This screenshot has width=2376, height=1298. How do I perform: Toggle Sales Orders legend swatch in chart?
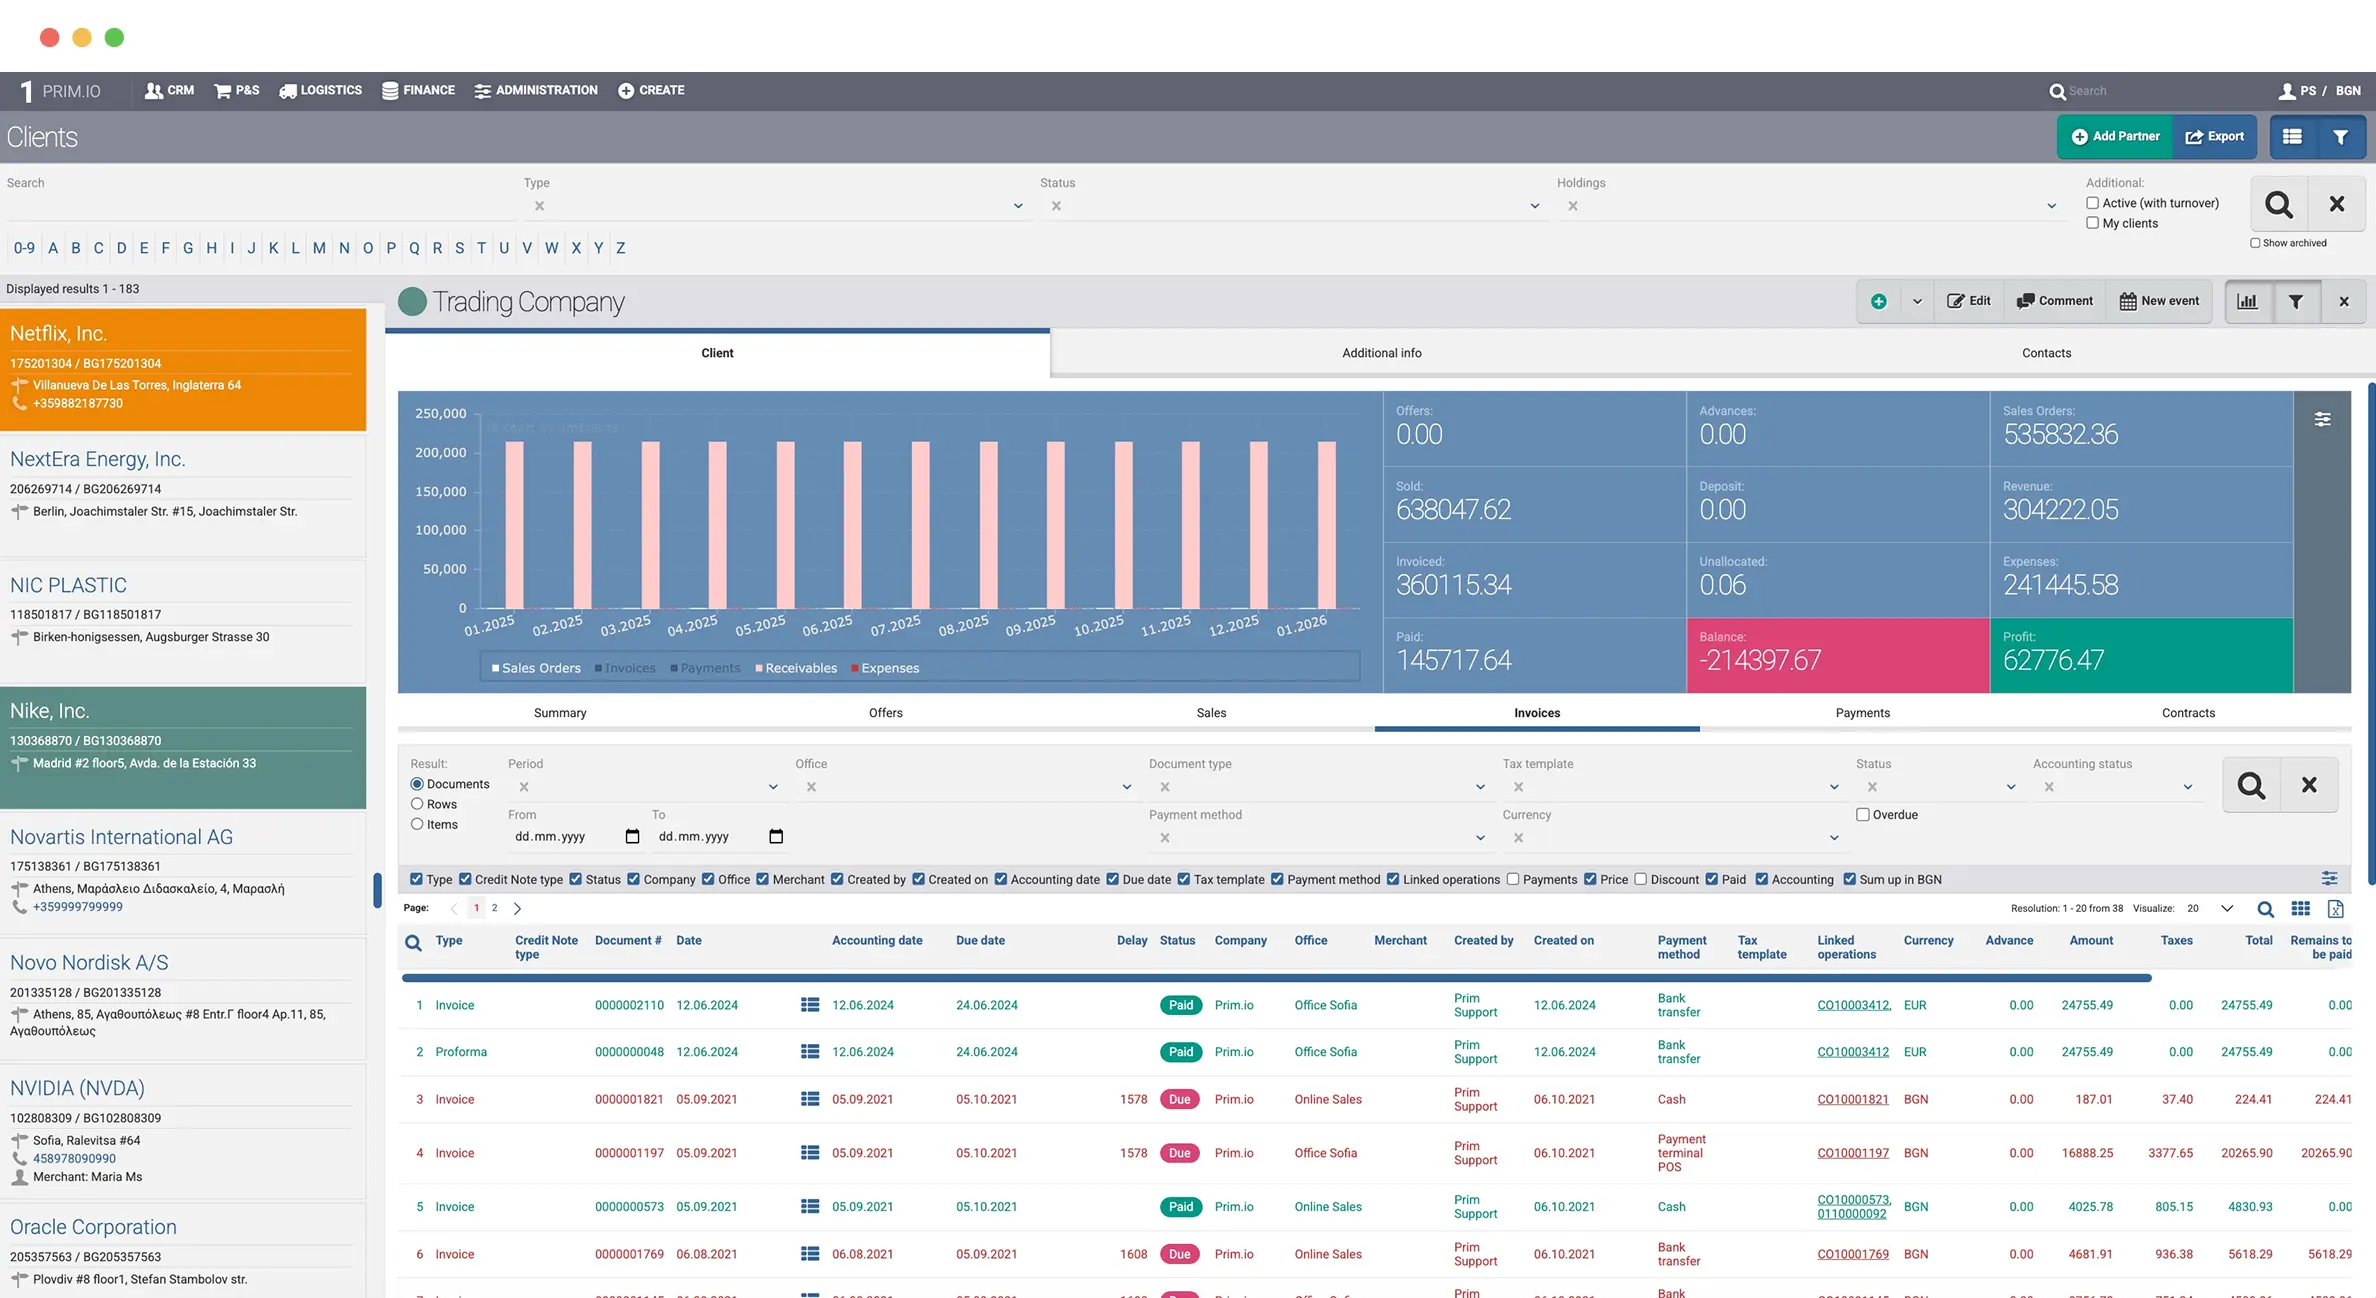click(495, 668)
